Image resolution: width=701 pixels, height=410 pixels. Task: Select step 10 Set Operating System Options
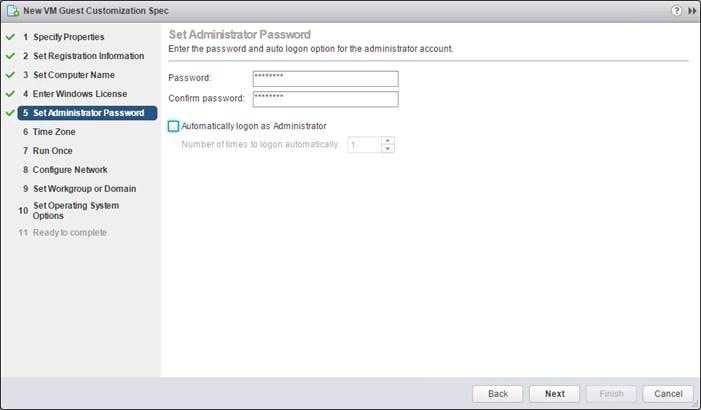[x=69, y=211]
